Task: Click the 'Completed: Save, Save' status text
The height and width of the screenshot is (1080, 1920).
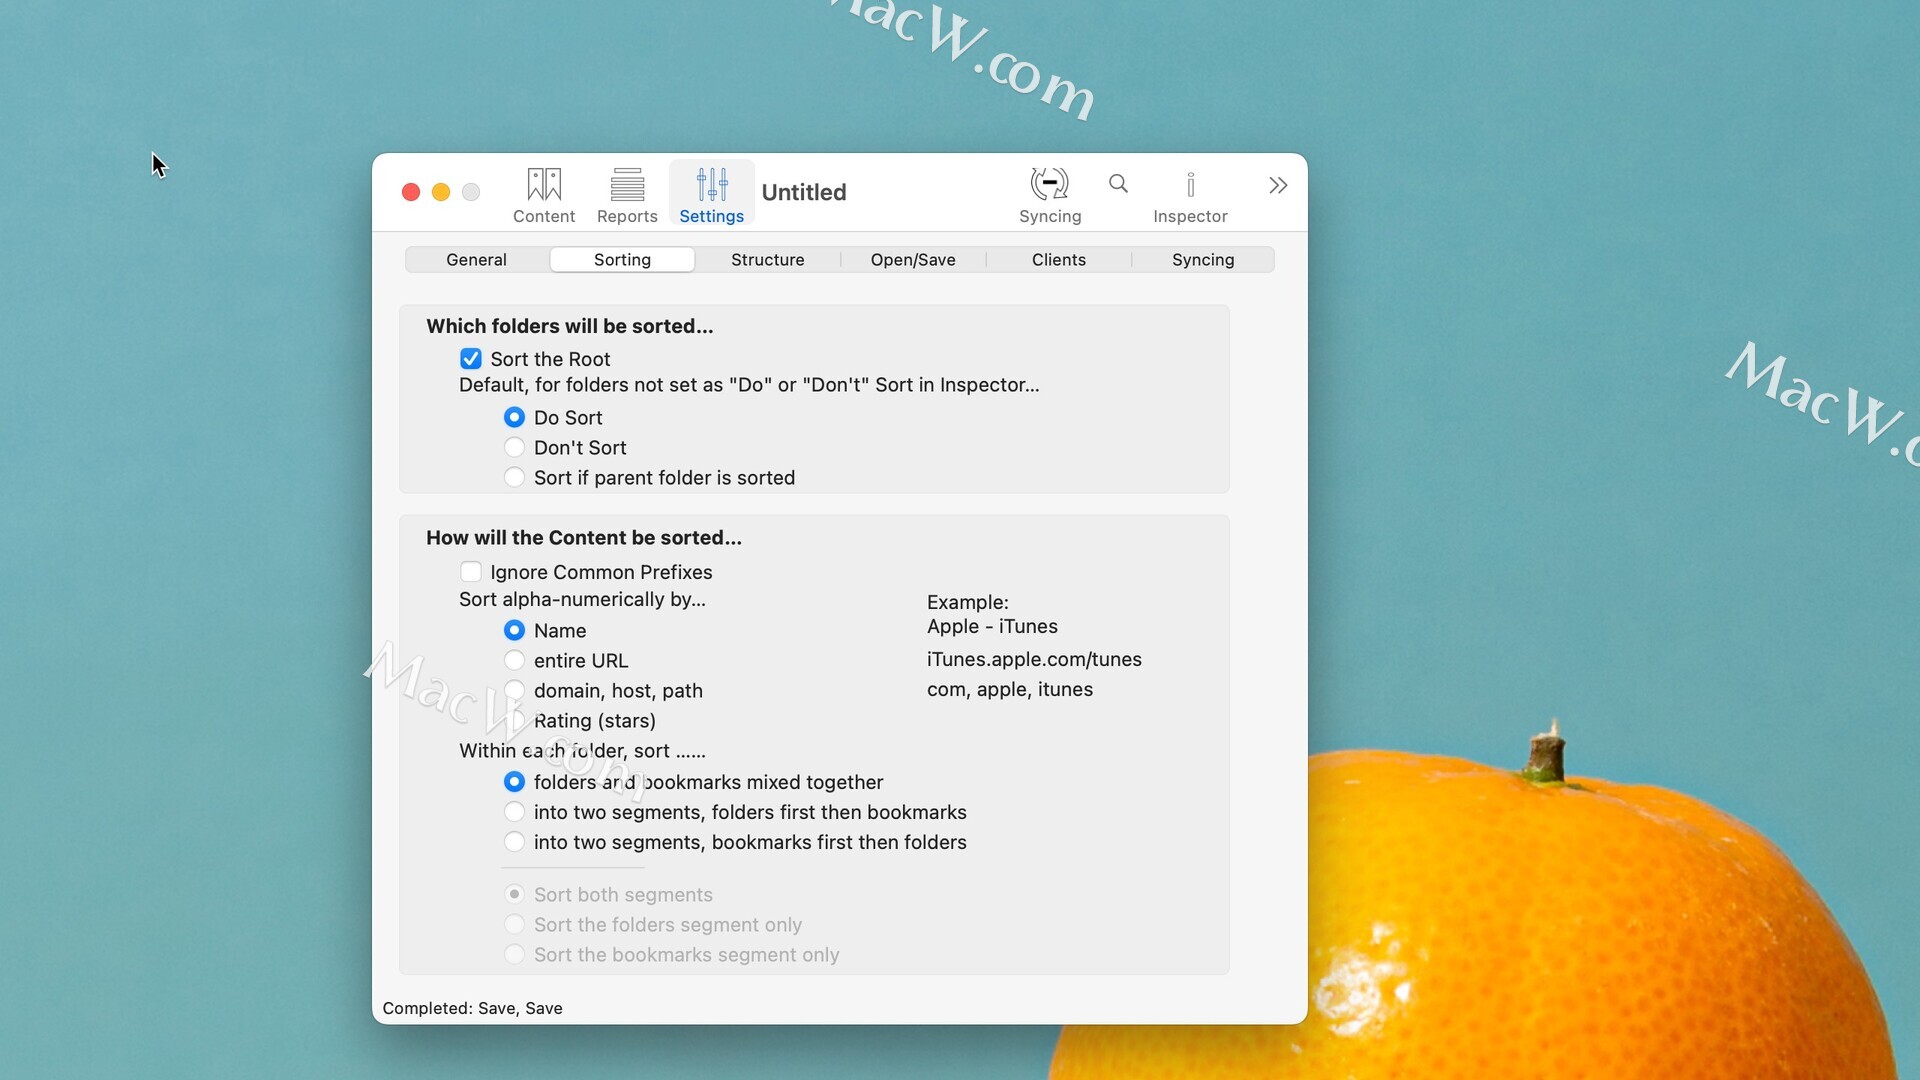Action: tap(472, 1008)
